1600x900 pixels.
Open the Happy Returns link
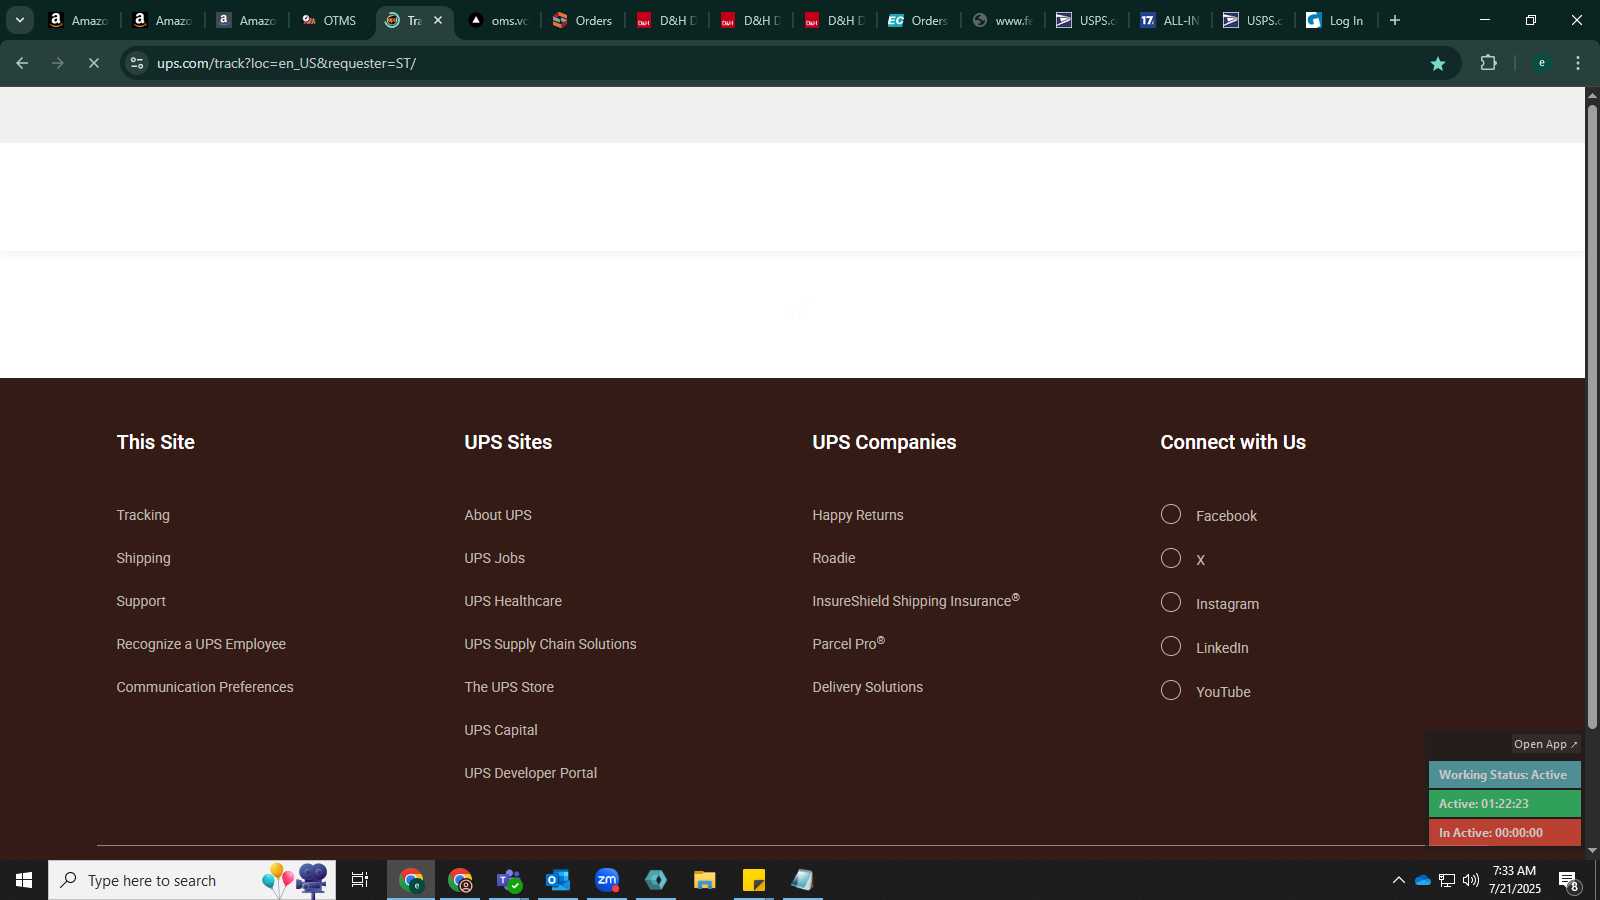click(x=858, y=515)
